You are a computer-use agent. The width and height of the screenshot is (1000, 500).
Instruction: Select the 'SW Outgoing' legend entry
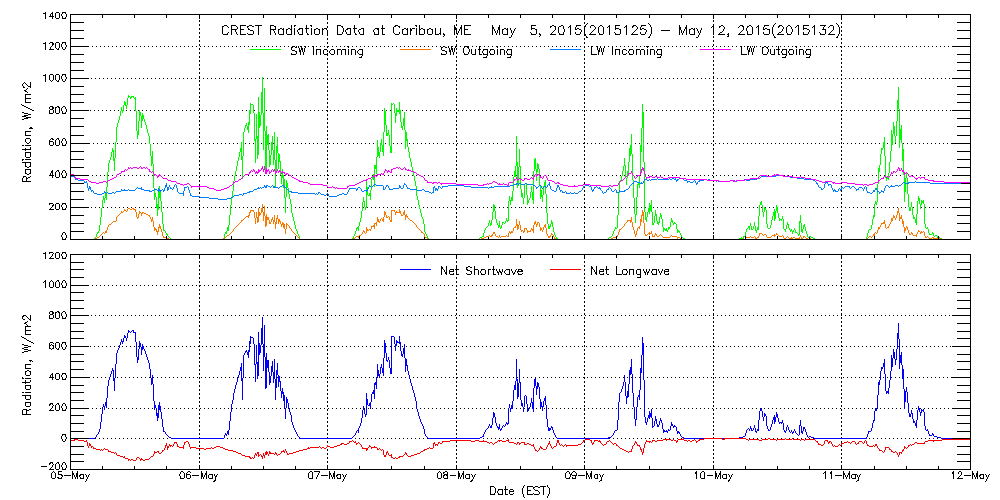(476, 51)
